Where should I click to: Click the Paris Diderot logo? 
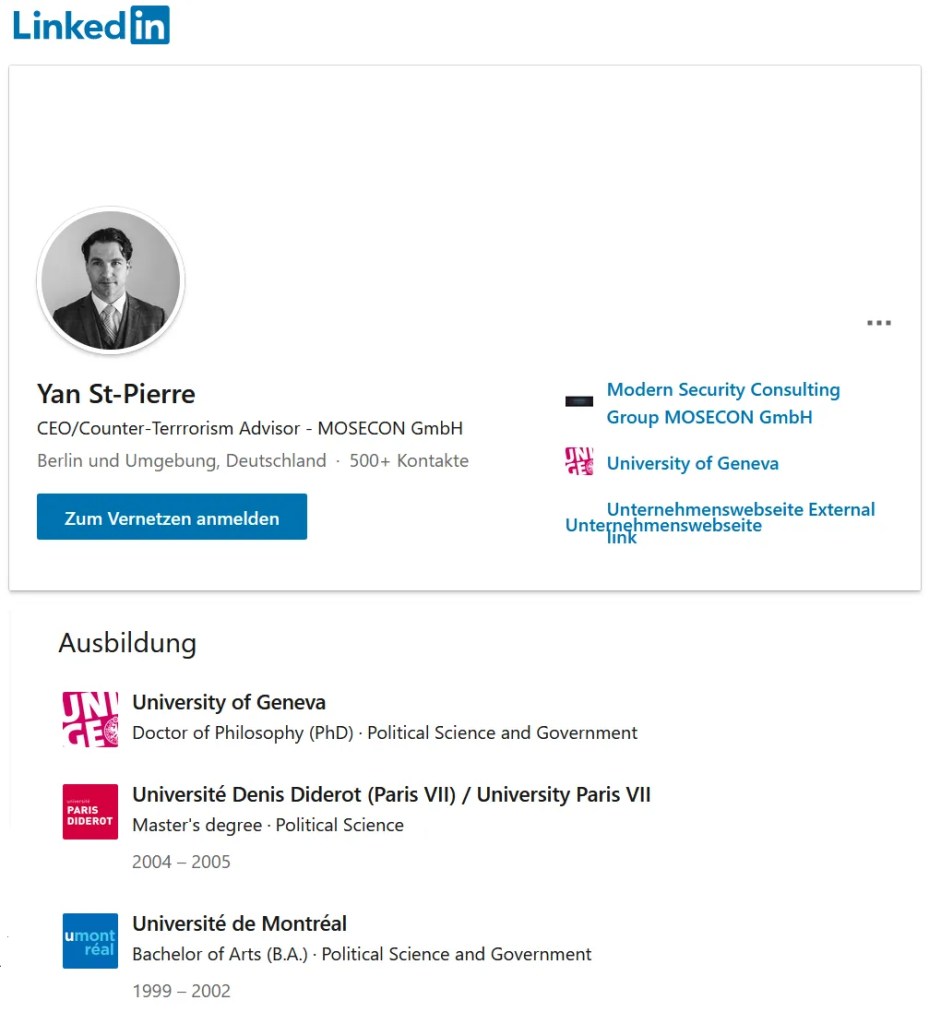coord(90,811)
